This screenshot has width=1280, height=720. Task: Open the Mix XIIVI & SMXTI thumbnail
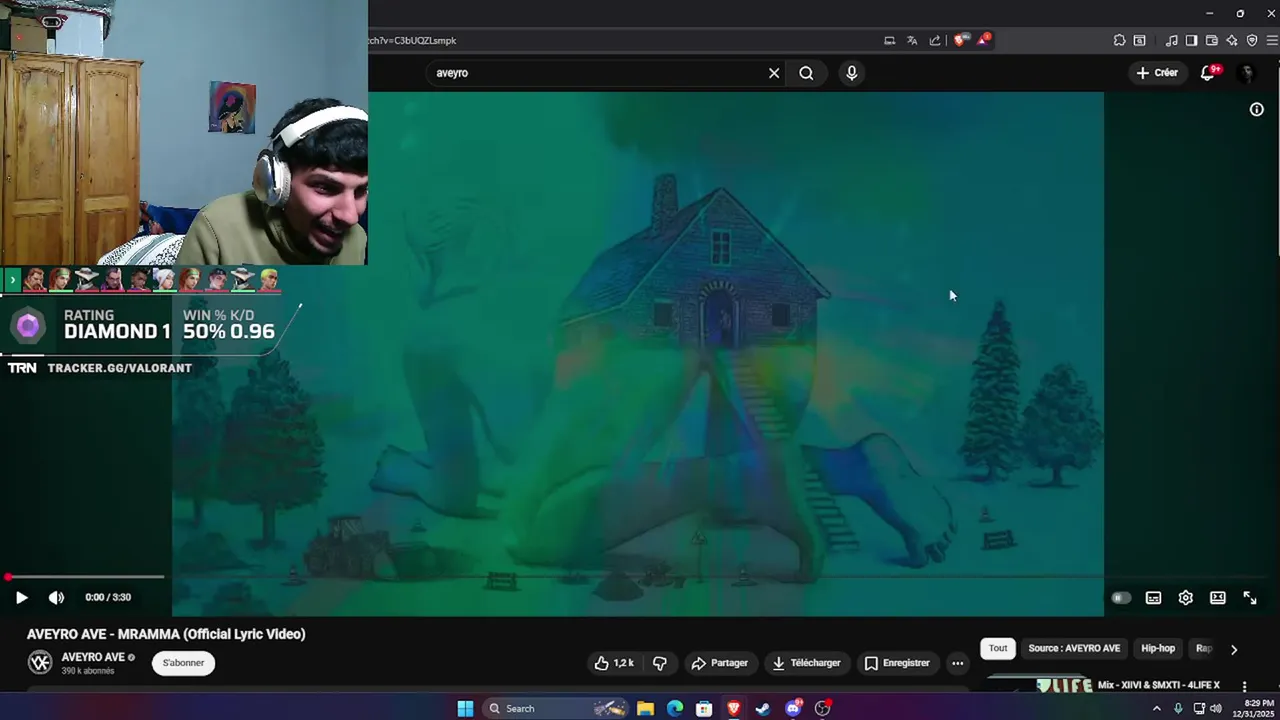(1037, 685)
